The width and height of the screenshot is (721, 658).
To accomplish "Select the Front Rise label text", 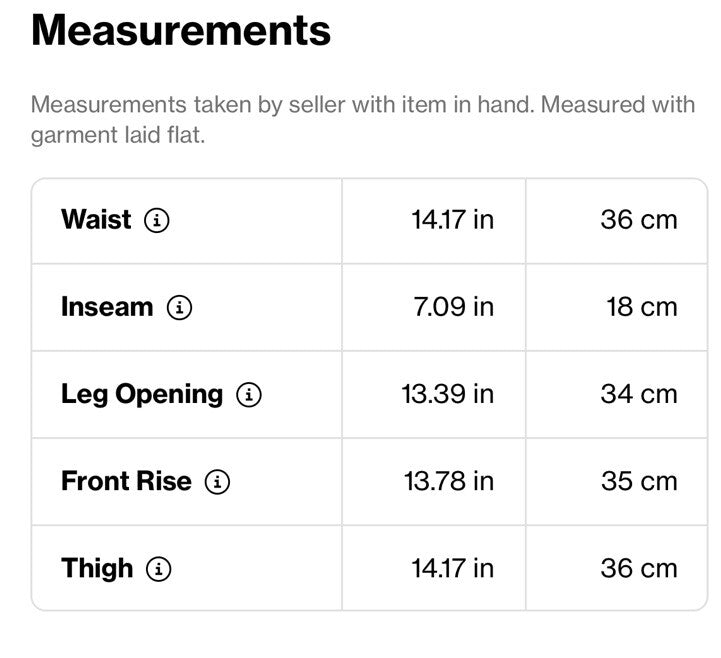I will pyautogui.click(x=126, y=481).
